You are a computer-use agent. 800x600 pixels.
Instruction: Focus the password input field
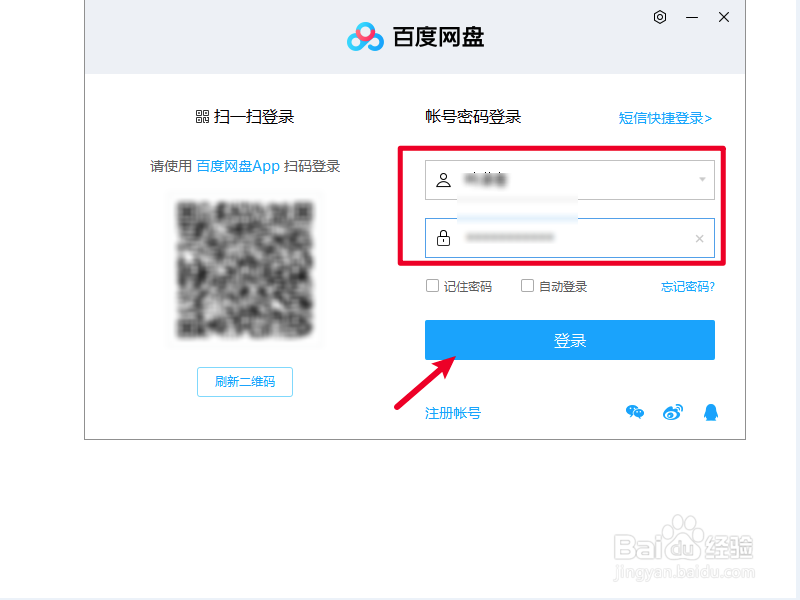pyautogui.click(x=569, y=238)
